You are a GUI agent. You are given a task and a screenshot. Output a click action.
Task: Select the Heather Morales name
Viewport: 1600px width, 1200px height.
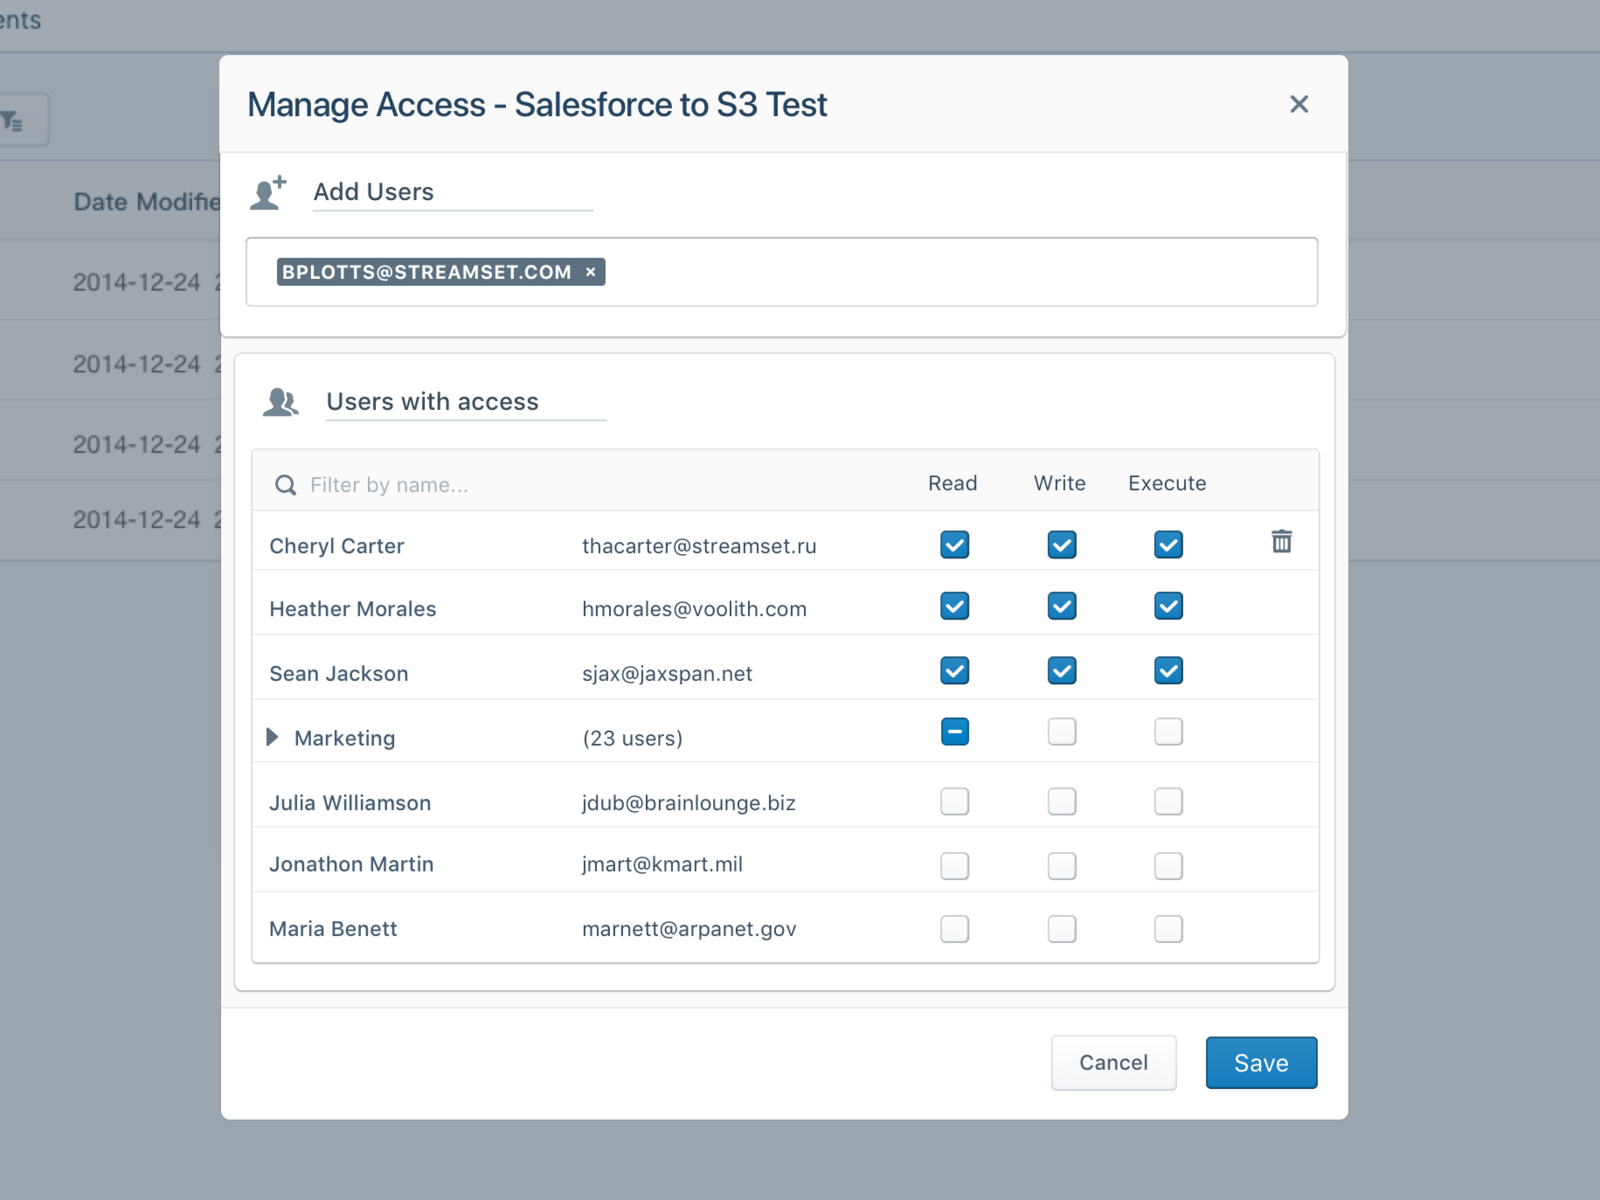point(353,609)
